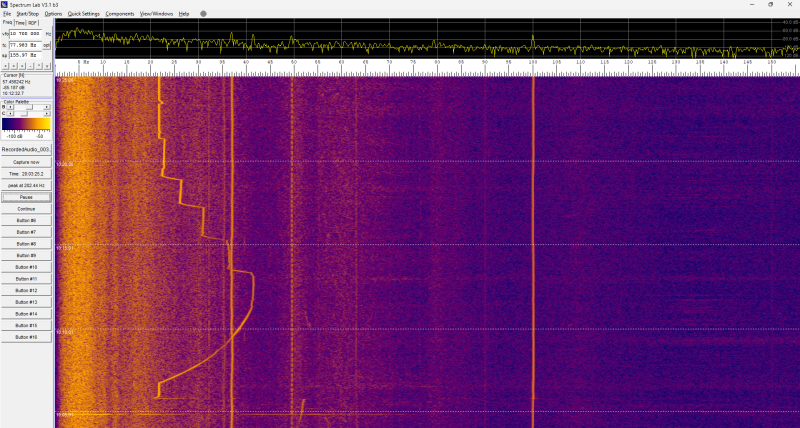Click Button #14
800x428 pixels.
[x=26, y=314]
